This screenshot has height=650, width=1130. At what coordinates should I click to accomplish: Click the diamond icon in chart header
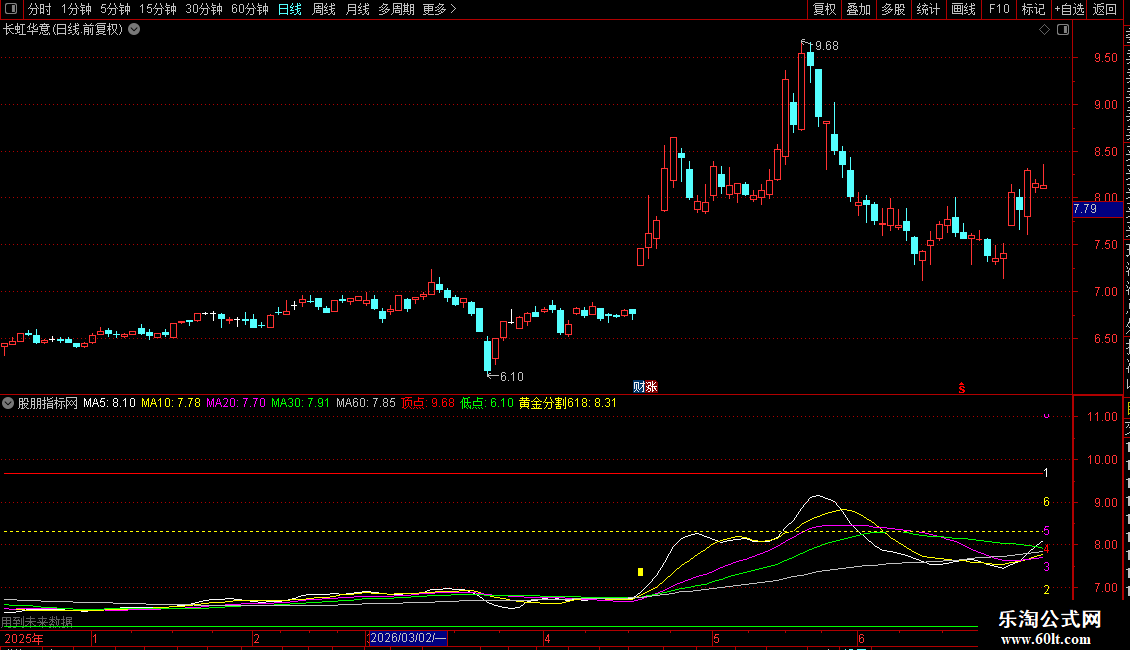1044,30
